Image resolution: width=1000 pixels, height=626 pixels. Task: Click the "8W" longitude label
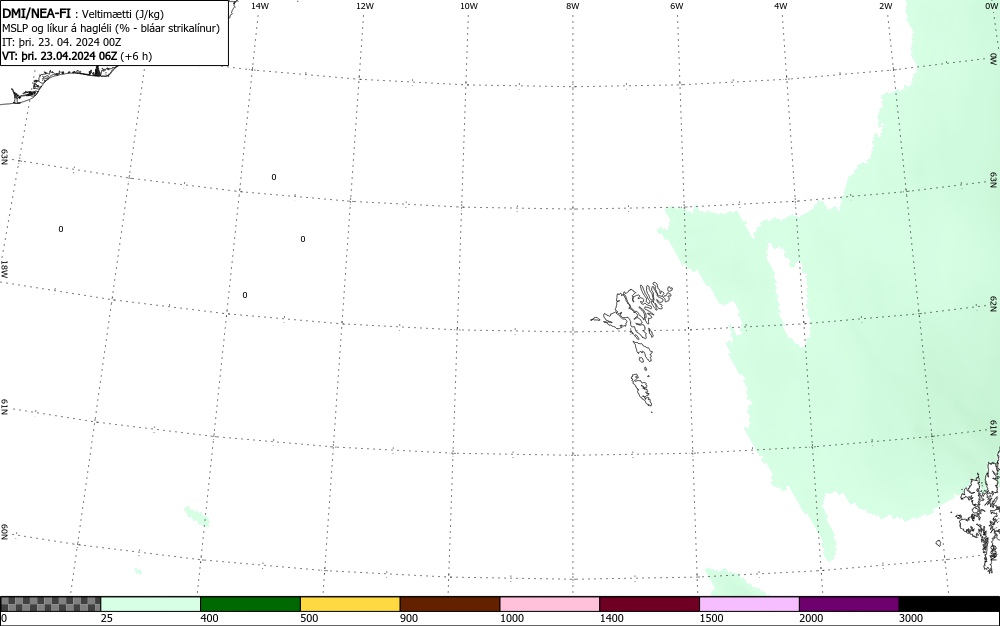click(573, 6)
